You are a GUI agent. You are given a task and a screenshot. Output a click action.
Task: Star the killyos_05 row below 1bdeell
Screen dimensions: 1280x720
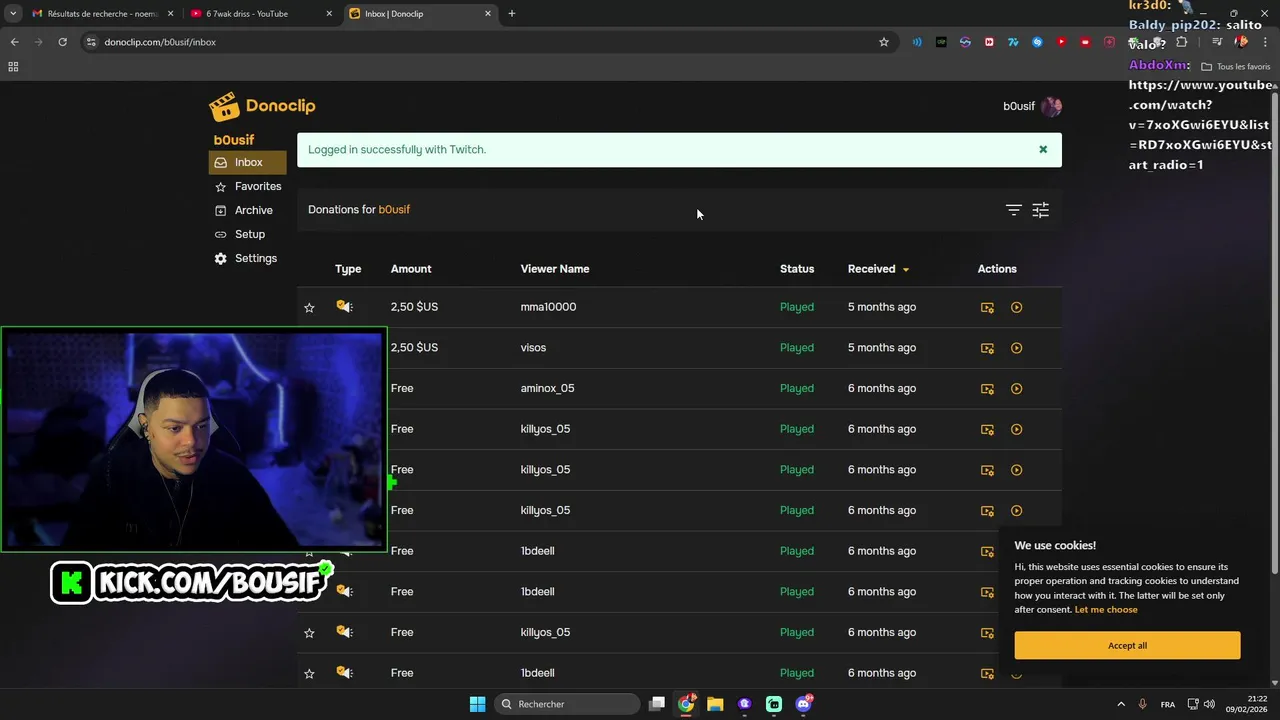click(309, 632)
